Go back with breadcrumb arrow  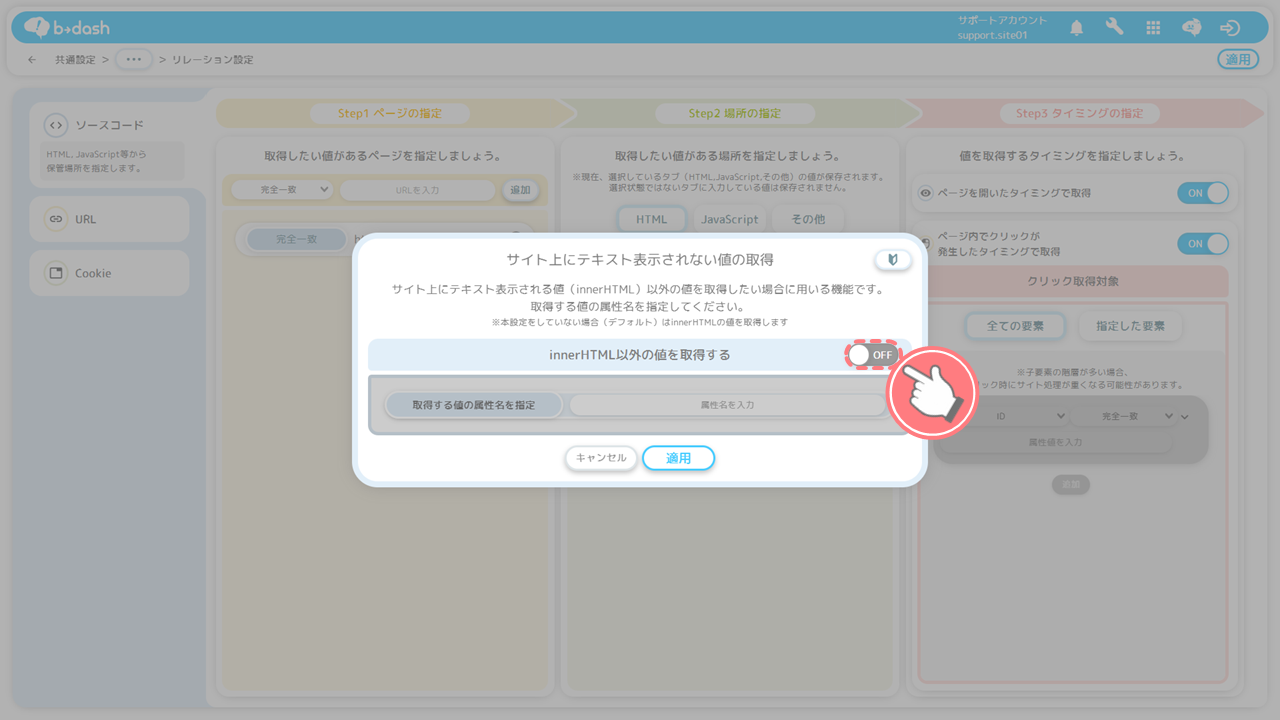pyautogui.click(x=32, y=60)
